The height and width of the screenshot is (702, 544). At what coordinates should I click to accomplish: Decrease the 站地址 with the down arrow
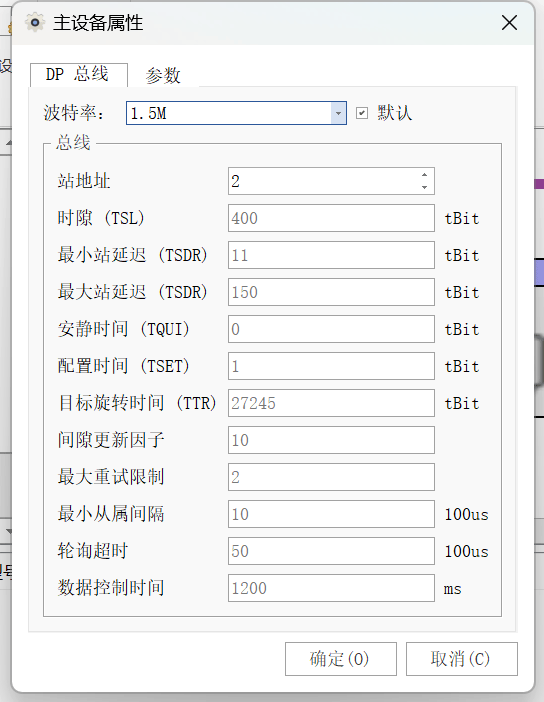coord(424,188)
